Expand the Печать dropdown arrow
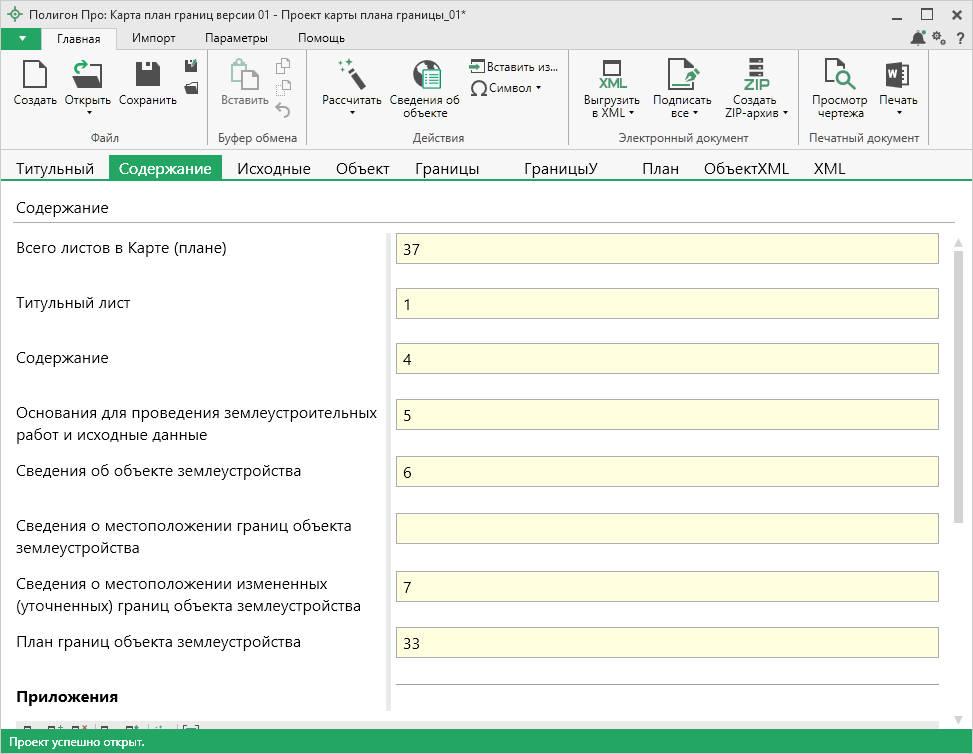The image size is (973, 754). (x=898, y=112)
